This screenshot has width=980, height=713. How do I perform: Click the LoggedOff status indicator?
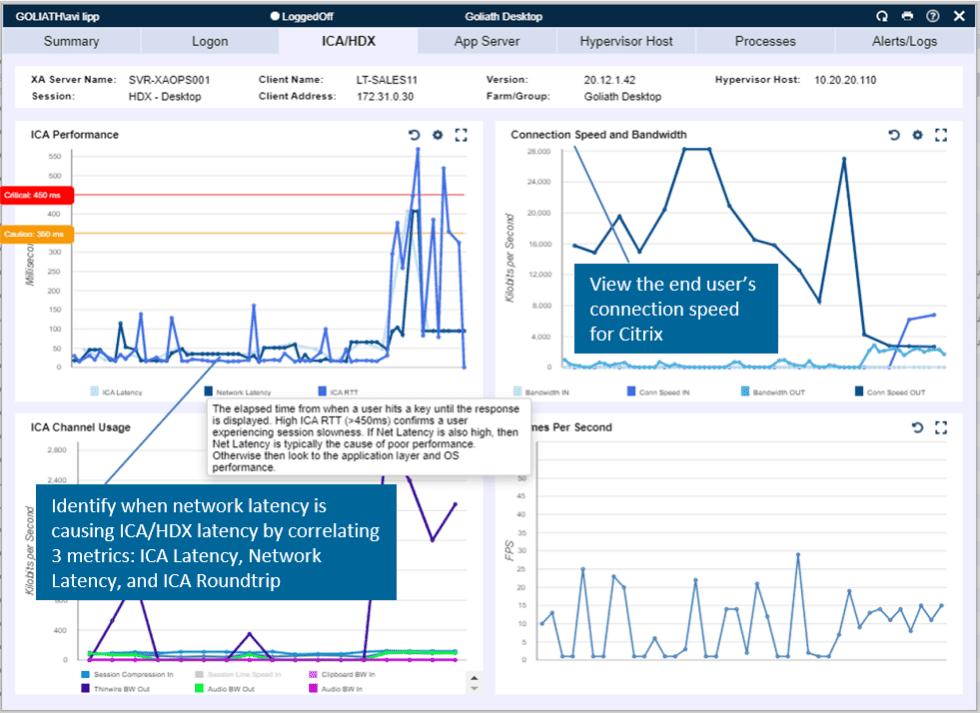coord(301,16)
